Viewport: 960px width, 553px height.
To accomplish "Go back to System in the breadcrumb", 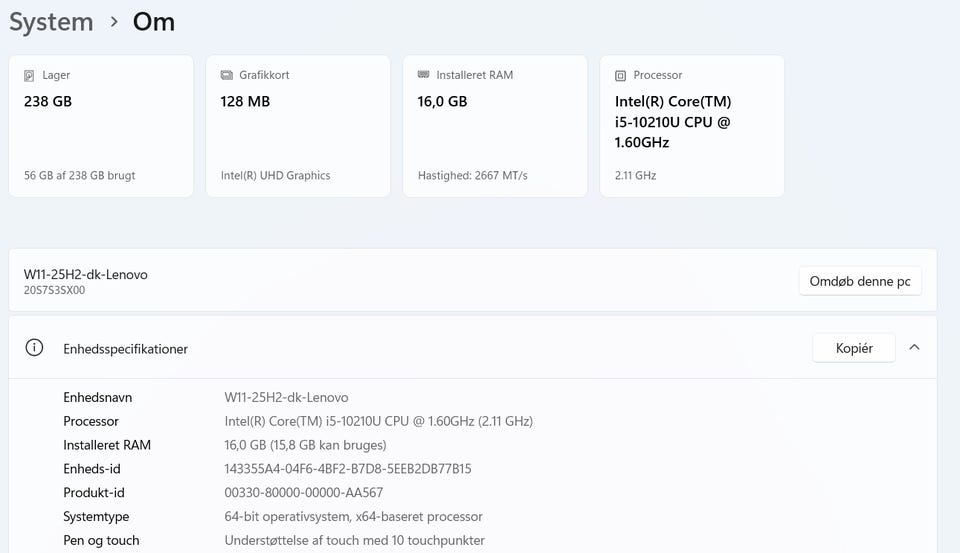I will (51, 22).
